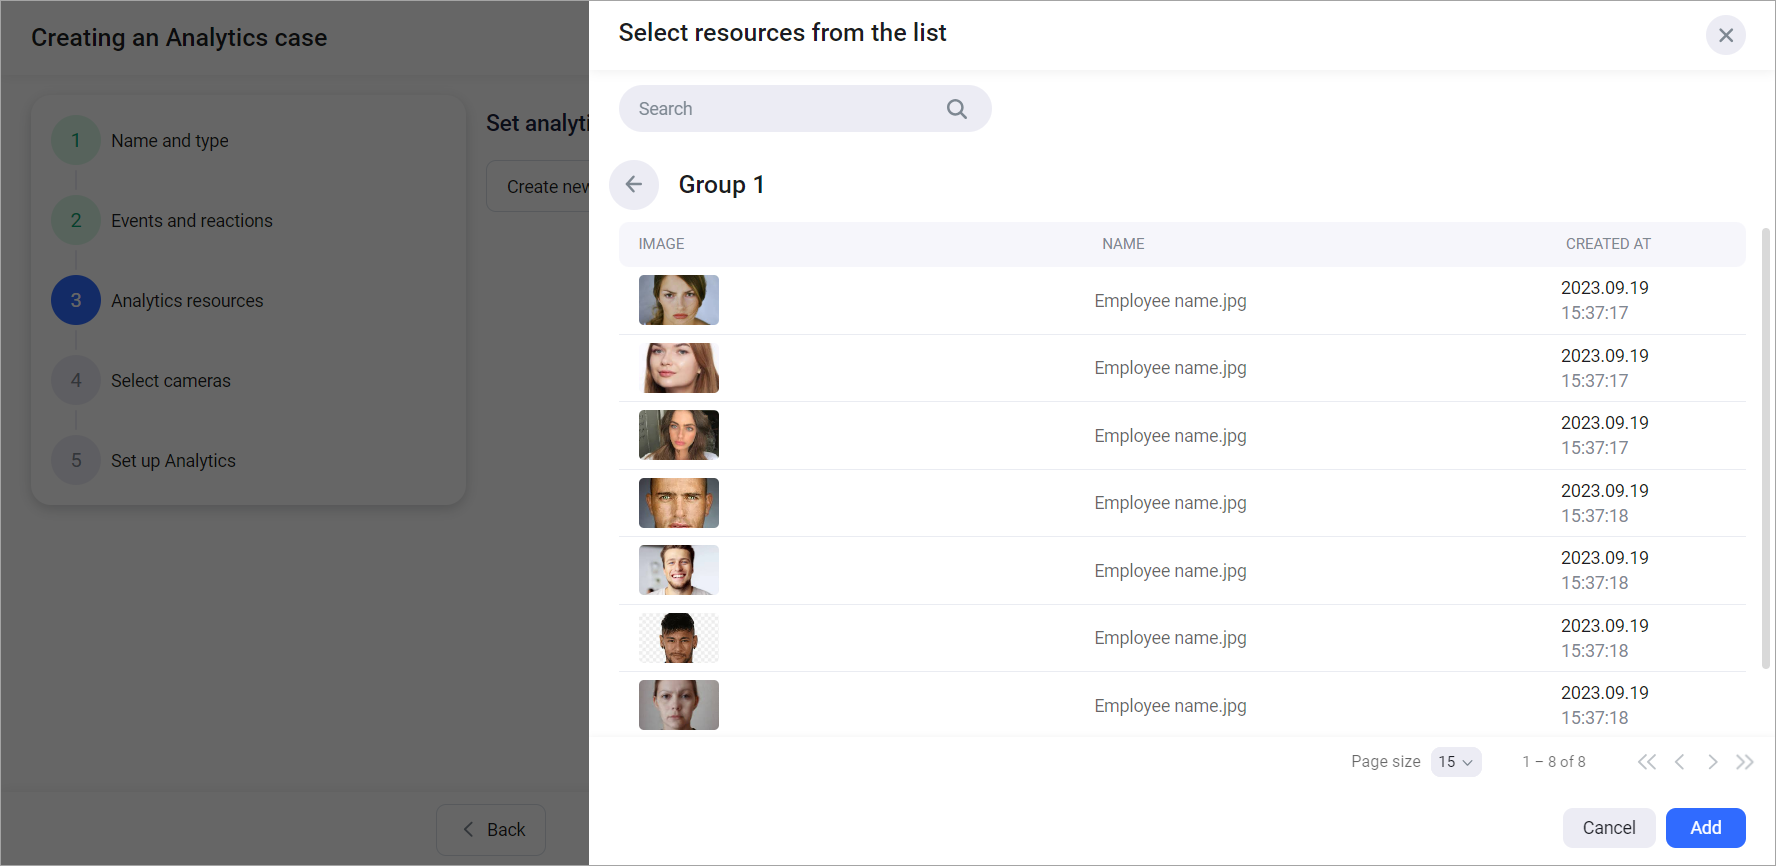Select the first employee image thumbnail

(679, 300)
